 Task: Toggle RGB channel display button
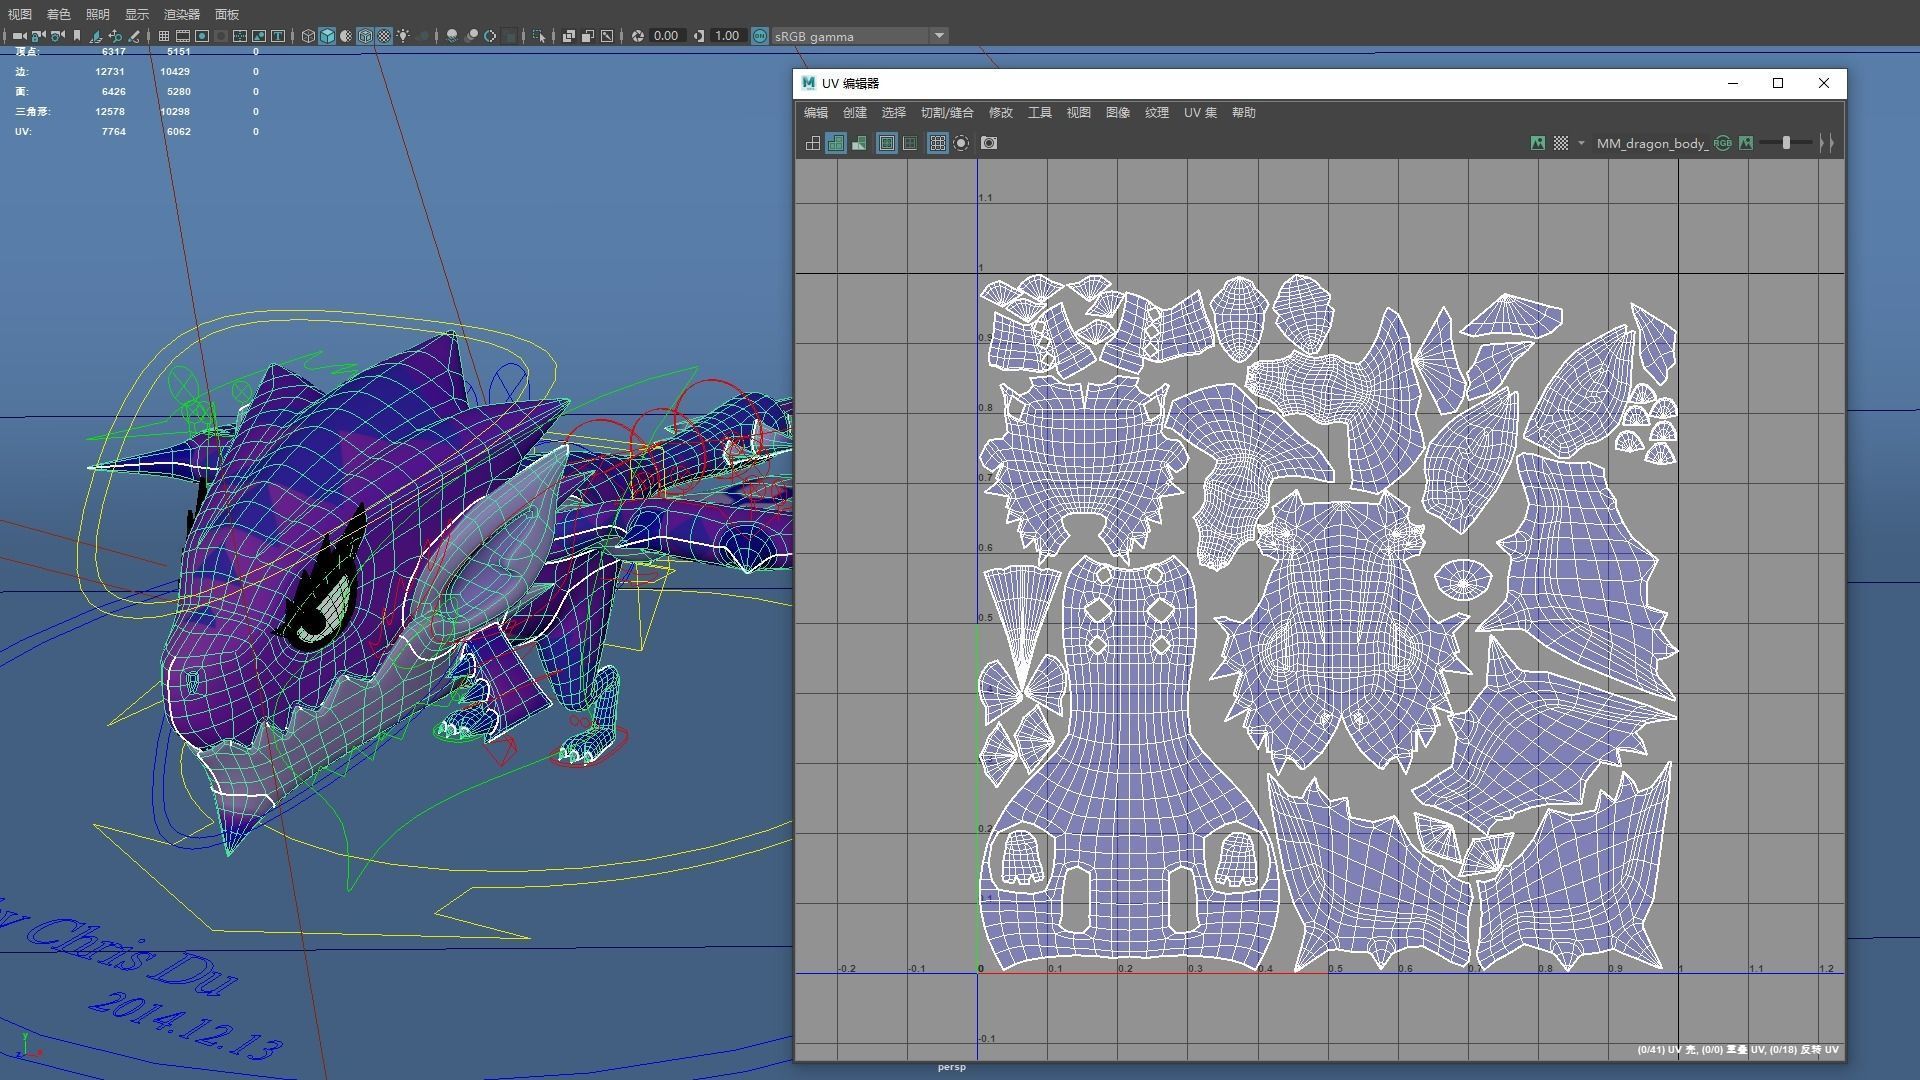coord(1722,143)
